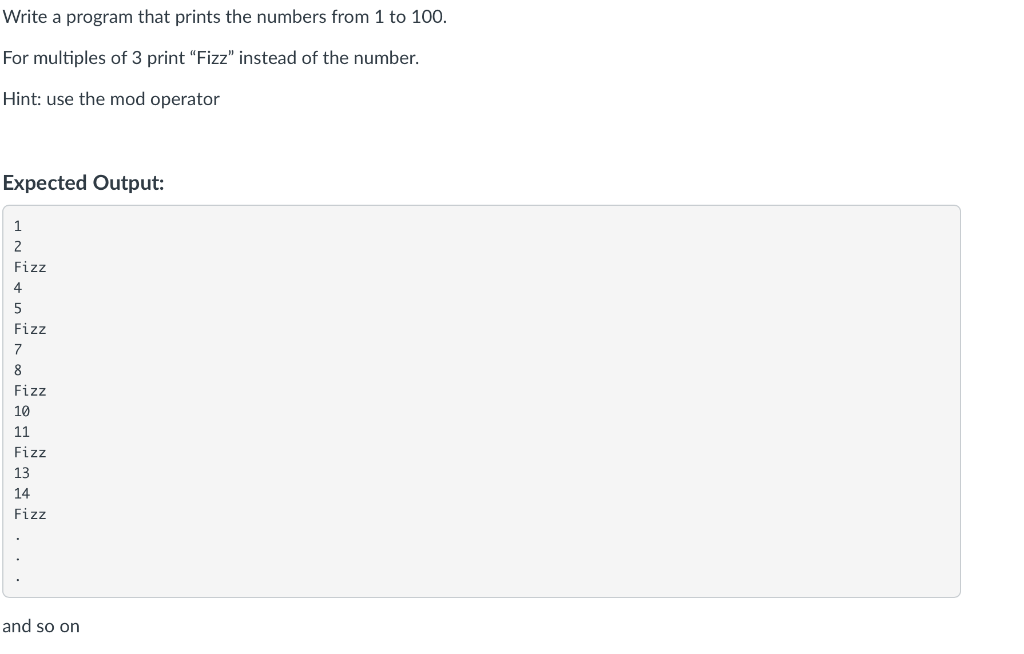Click the output line showing 1

pyautogui.click(x=18, y=226)
